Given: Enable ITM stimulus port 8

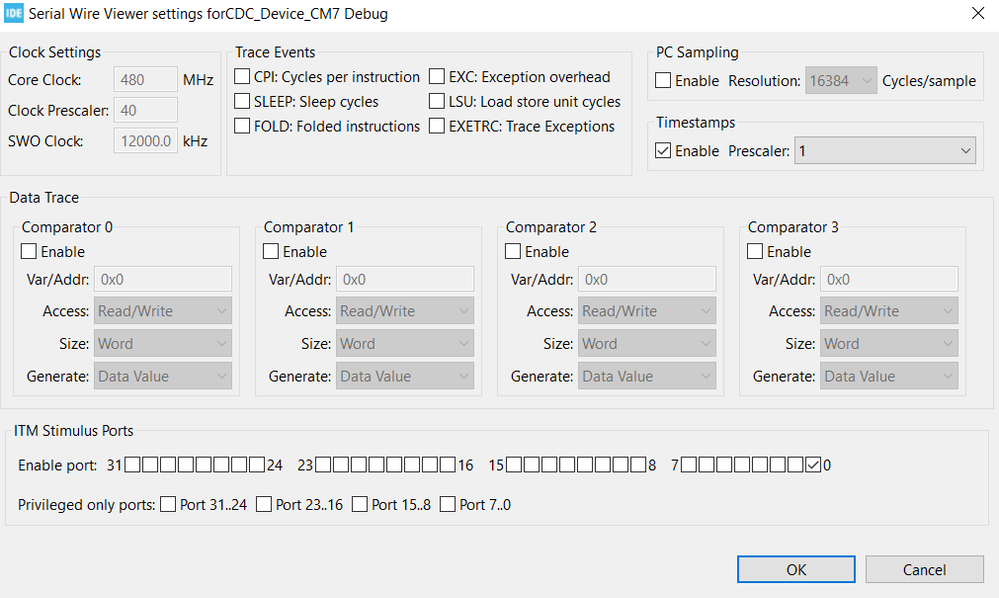Looking at the screenshot, I should tap(638, 465).
